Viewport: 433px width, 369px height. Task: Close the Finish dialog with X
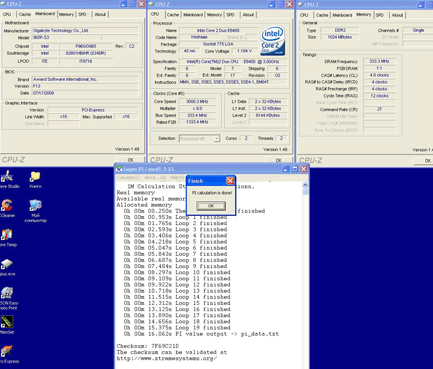(230, 181)
